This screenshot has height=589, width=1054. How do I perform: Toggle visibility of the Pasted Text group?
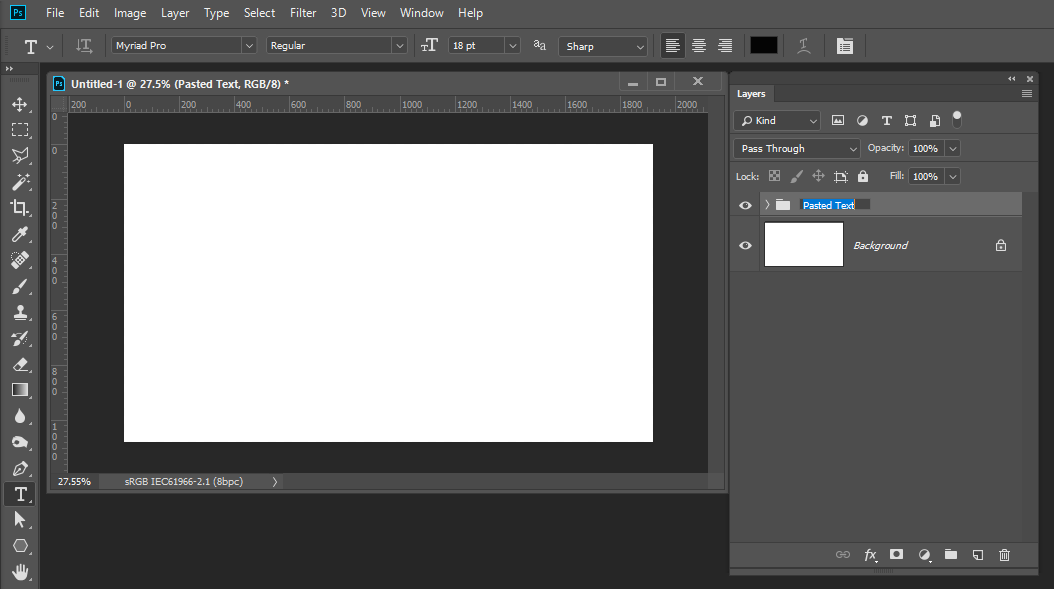[745, 205]
